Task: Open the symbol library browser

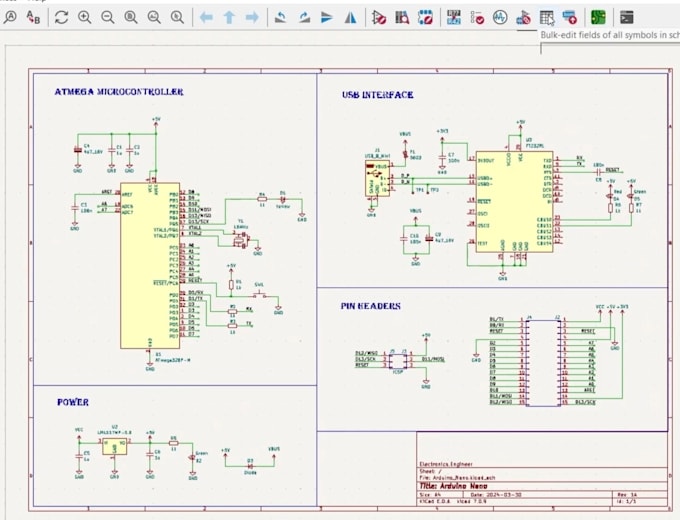Action: [x=402, y=17]
